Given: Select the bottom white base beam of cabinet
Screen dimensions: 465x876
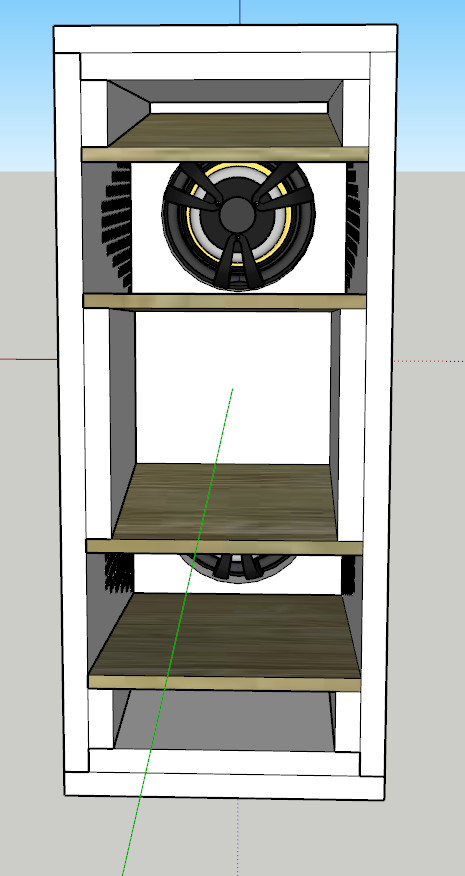Looking at the screenshot, I should click(224, 785).
